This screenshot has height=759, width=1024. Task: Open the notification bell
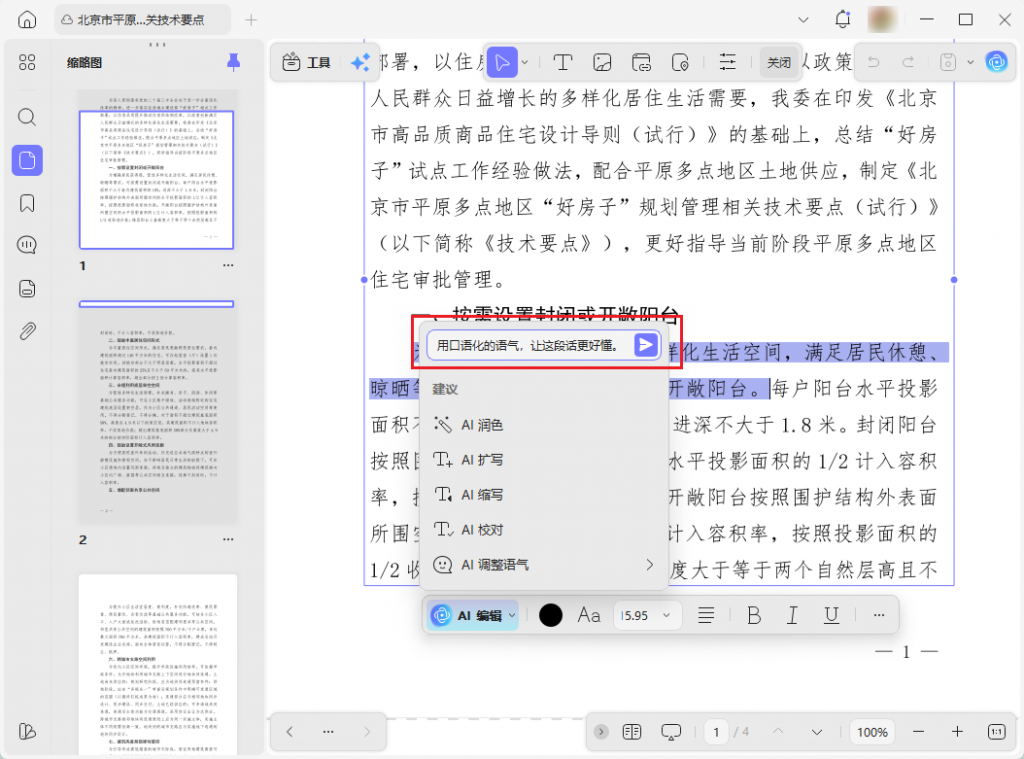pos(843,20)
